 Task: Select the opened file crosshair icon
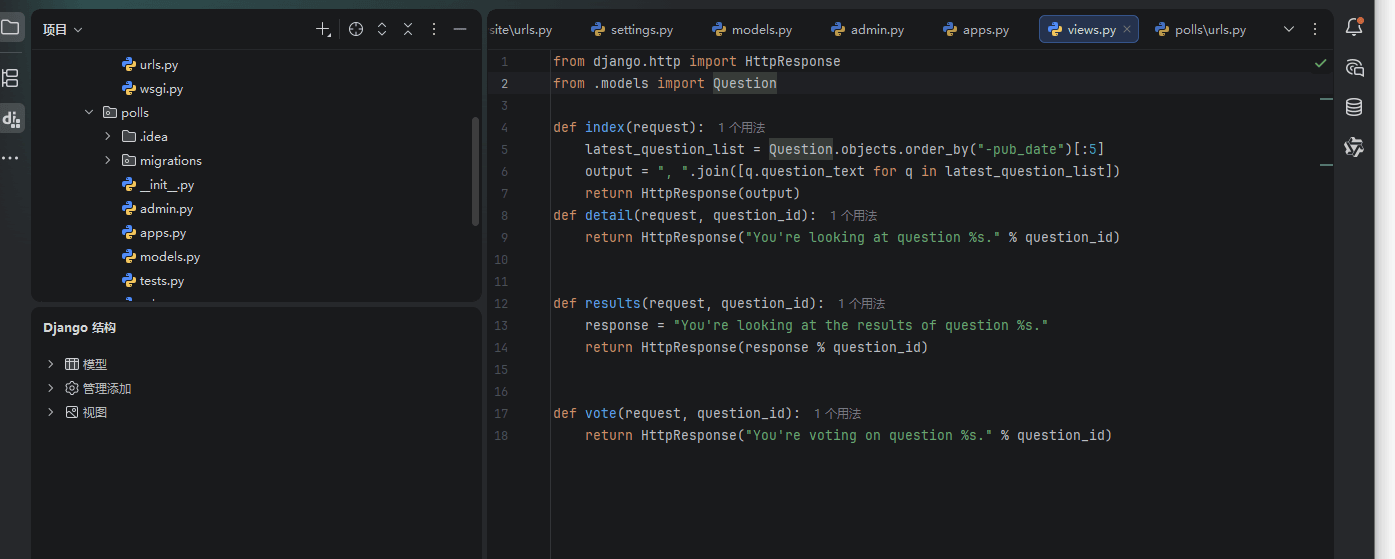point(356,30)
